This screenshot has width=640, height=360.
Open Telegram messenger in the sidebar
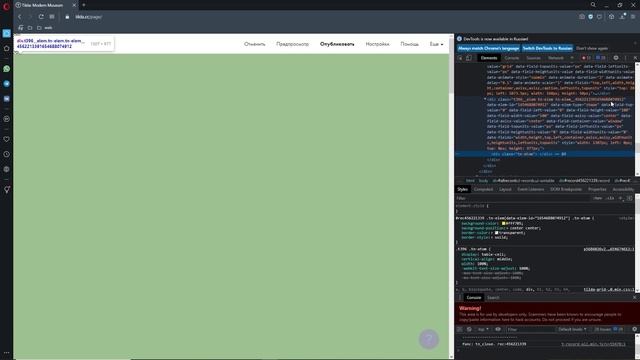click(x=7, y=84)
